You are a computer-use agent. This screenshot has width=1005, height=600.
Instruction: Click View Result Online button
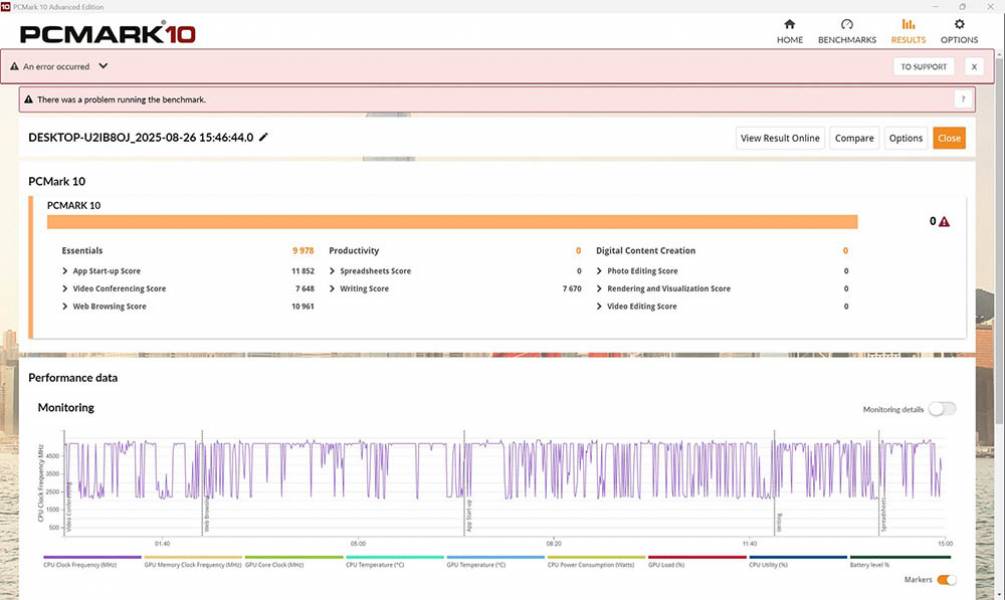pos(780,138)
